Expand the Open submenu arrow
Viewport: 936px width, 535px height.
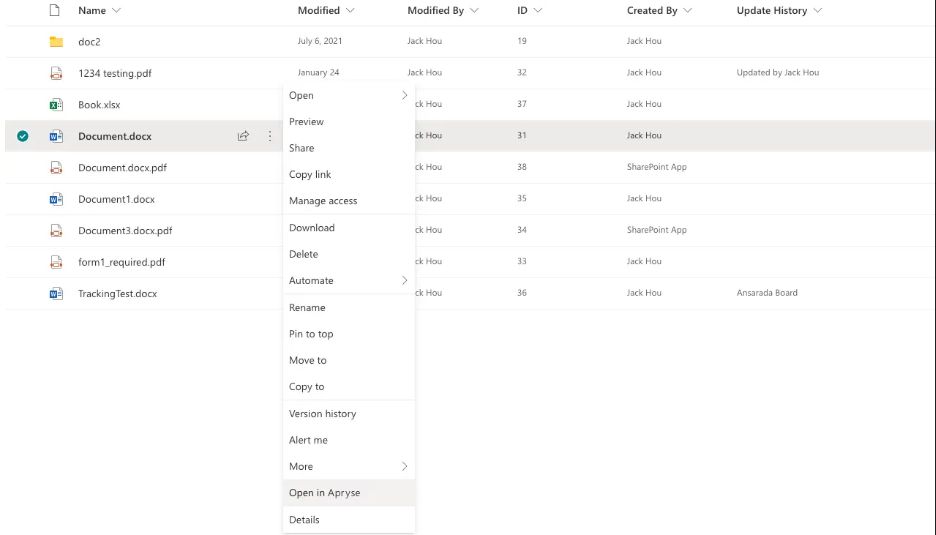tap(404, 96)
